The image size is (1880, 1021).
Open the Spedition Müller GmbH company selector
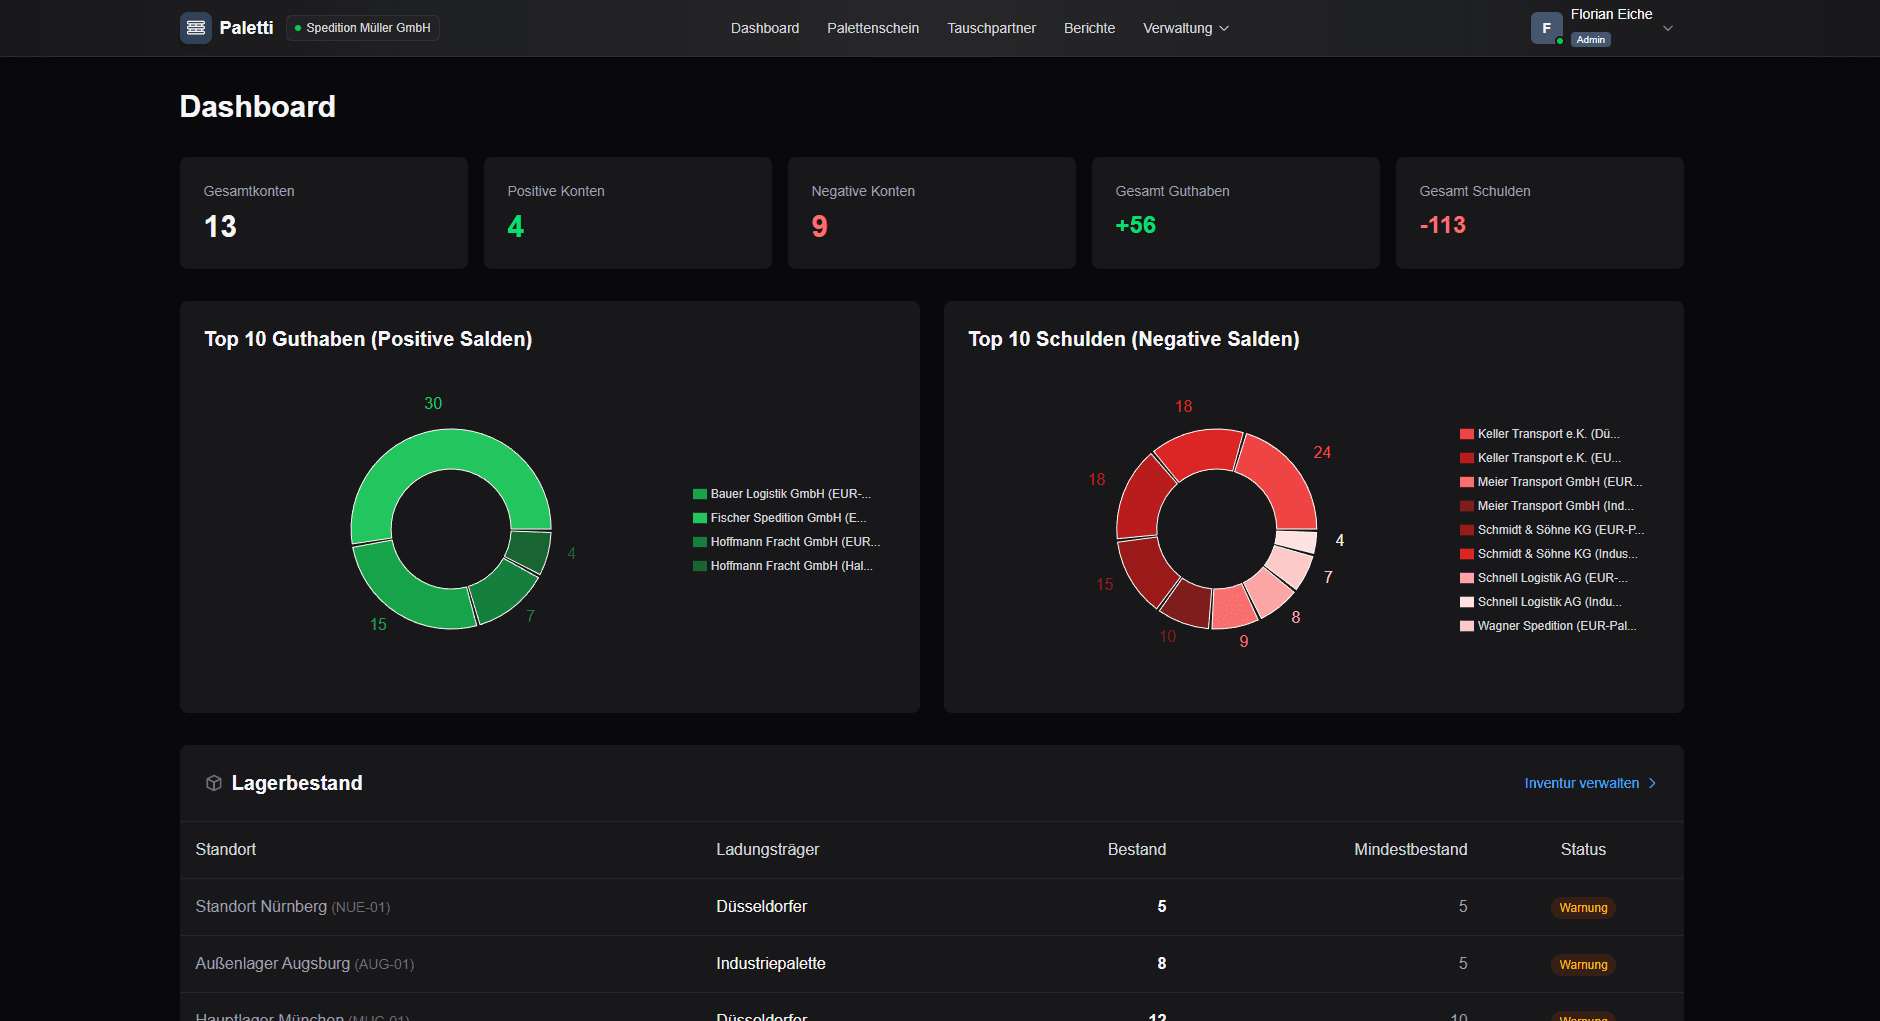[x=362, y=28]
